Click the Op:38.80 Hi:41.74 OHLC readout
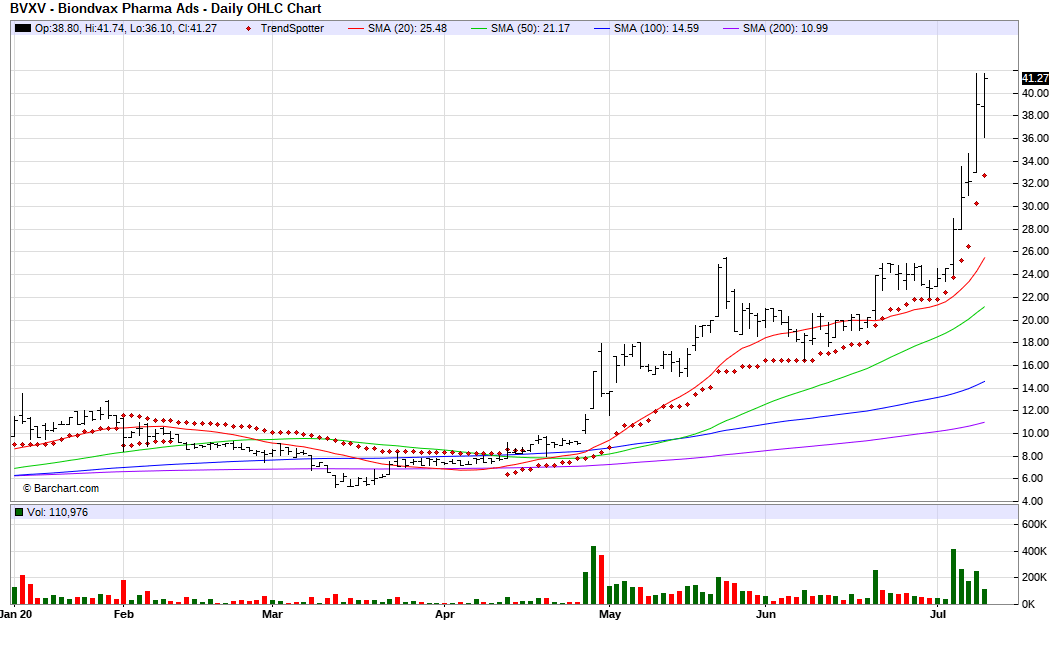 tap(126, 28)
